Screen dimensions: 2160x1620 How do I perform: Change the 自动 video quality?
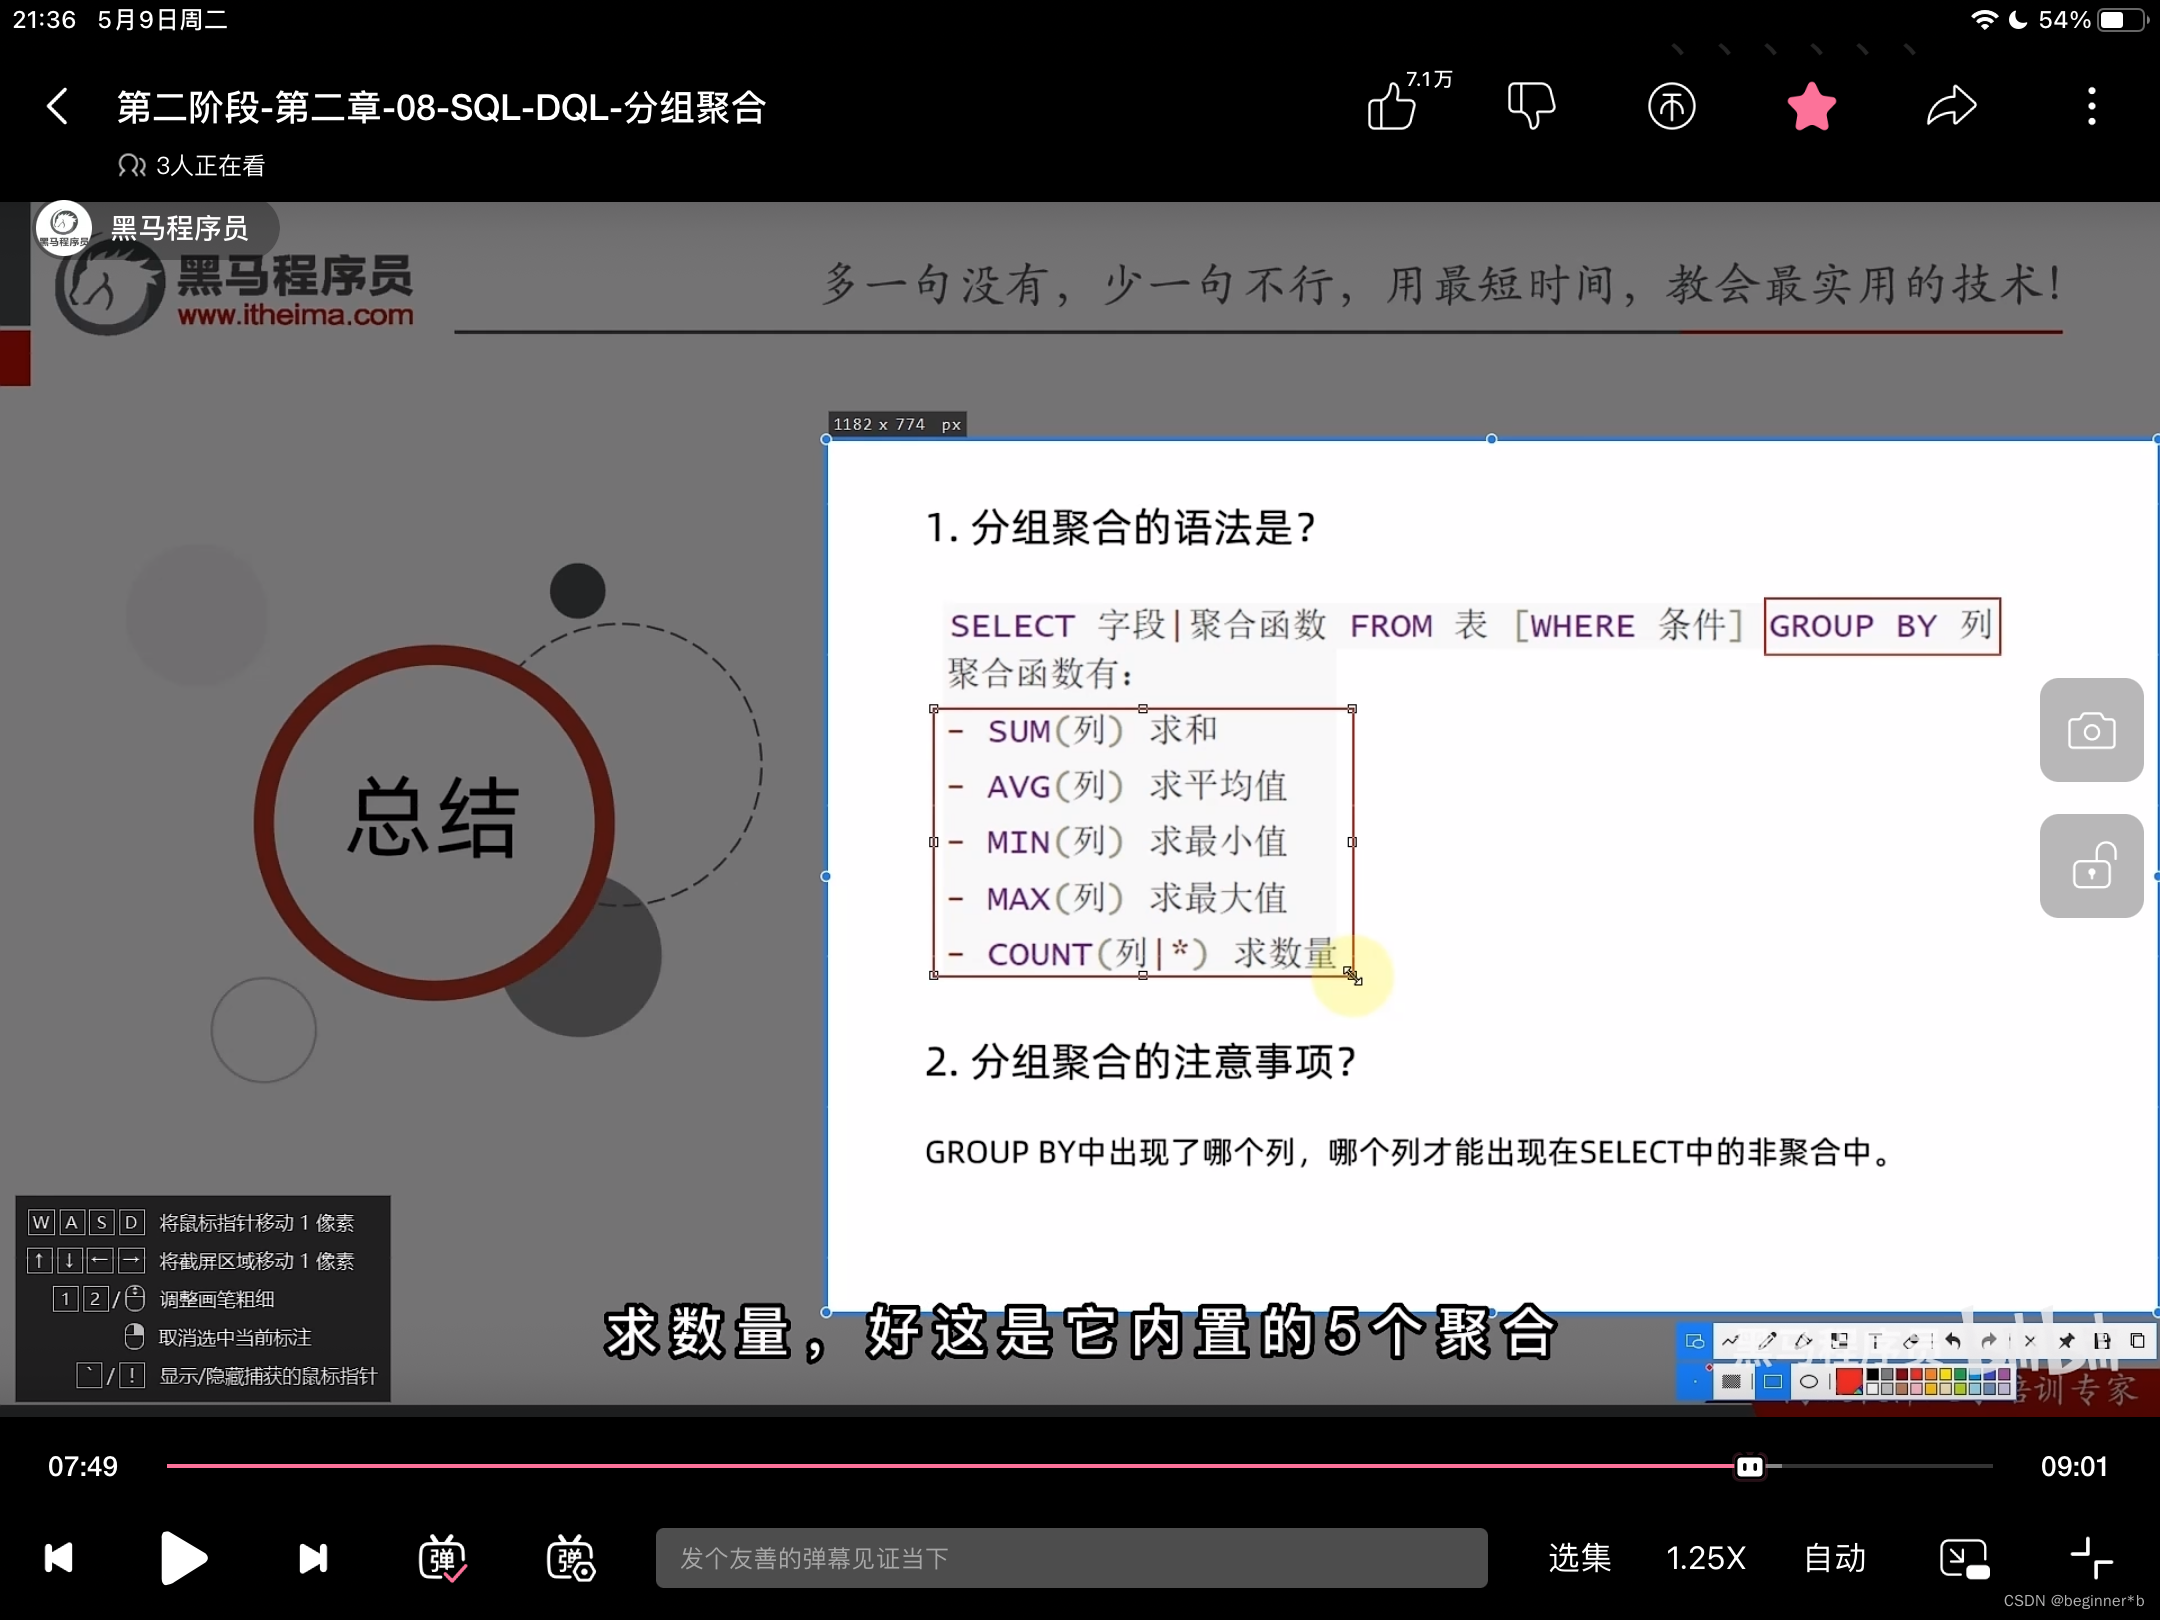coord(1835,1558)
